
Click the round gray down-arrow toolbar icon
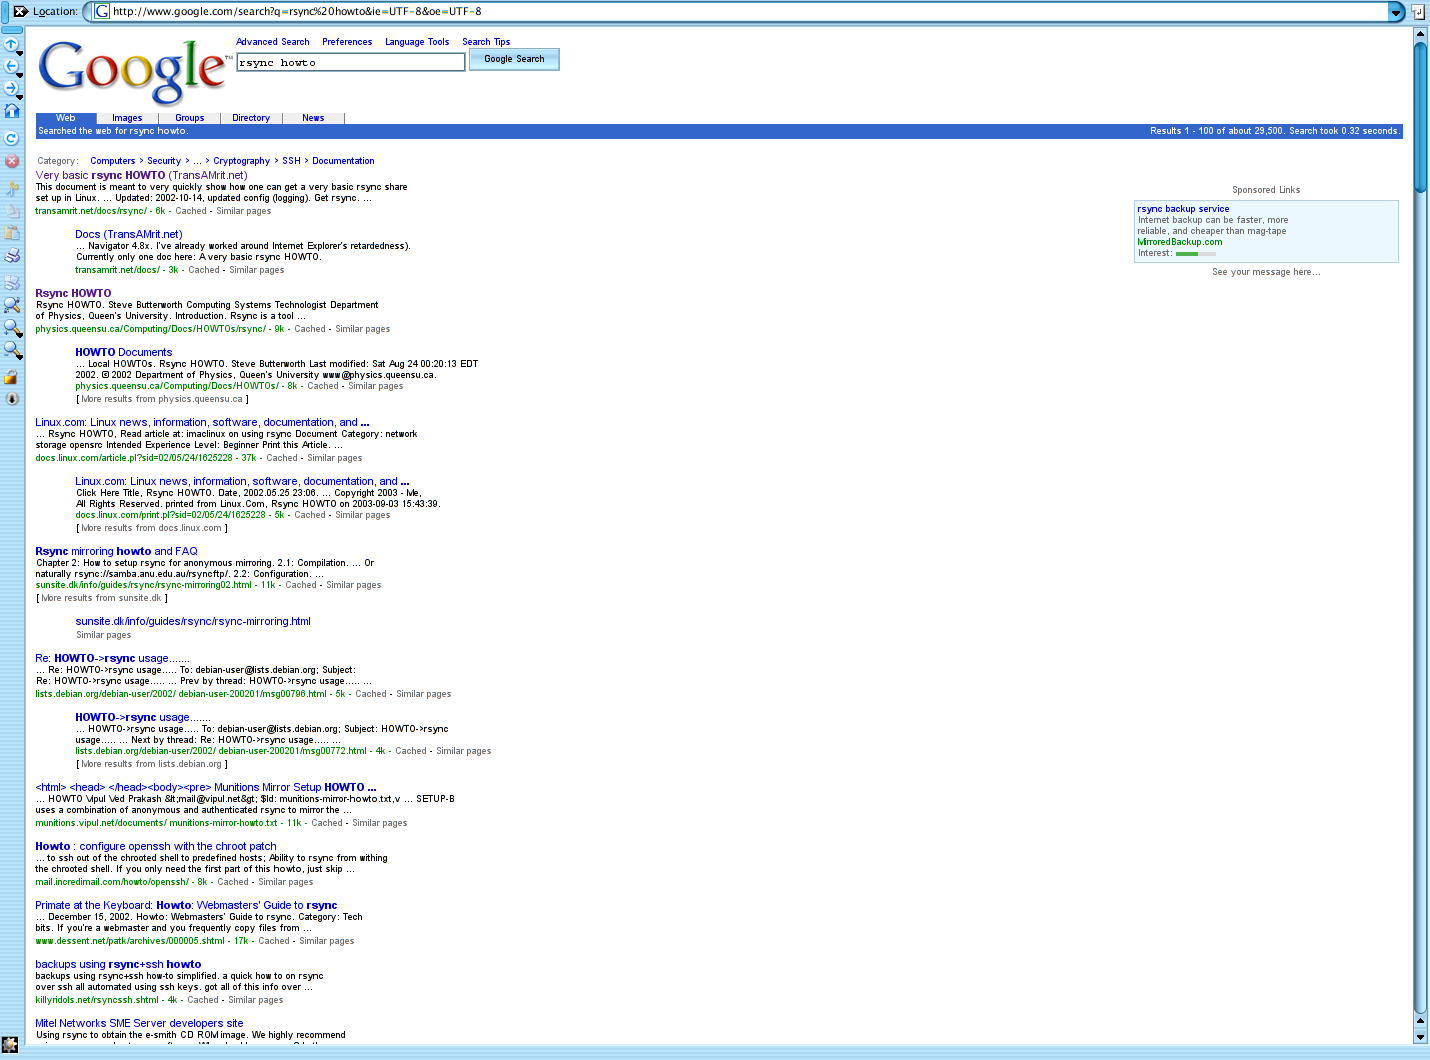(12, 398)
